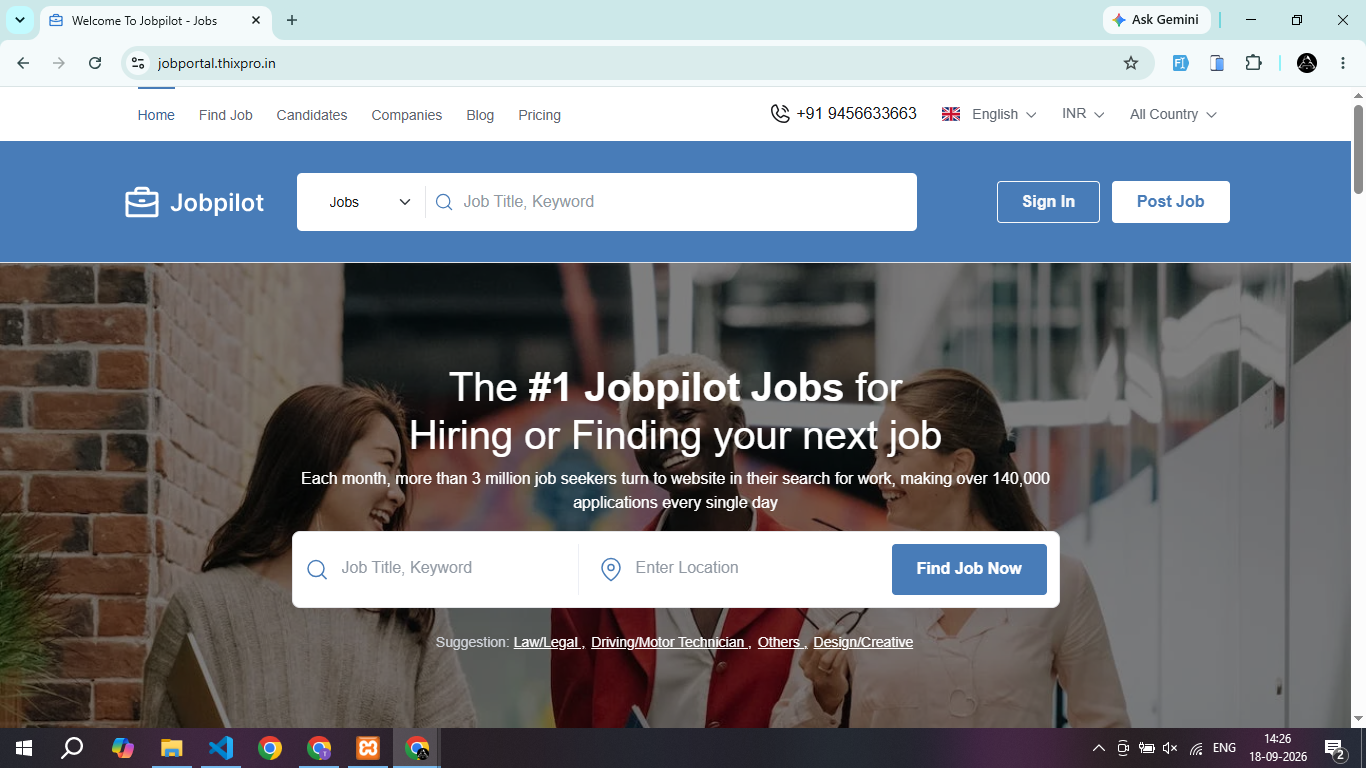Follow the Design/Creative suggestion link
Screen dimensions: 1366x768
863,642
